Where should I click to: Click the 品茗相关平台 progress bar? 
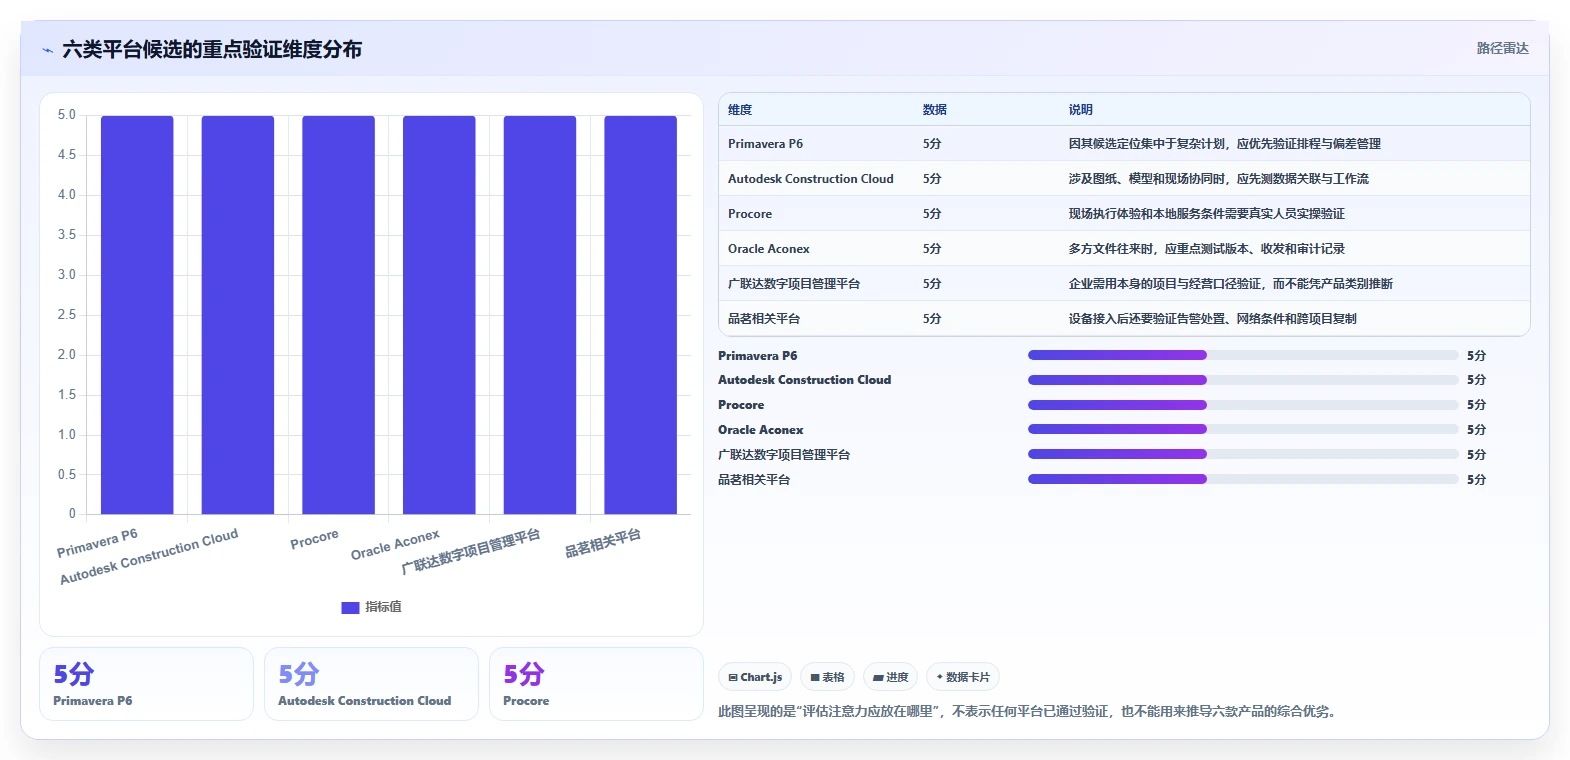pos(1243,479)
